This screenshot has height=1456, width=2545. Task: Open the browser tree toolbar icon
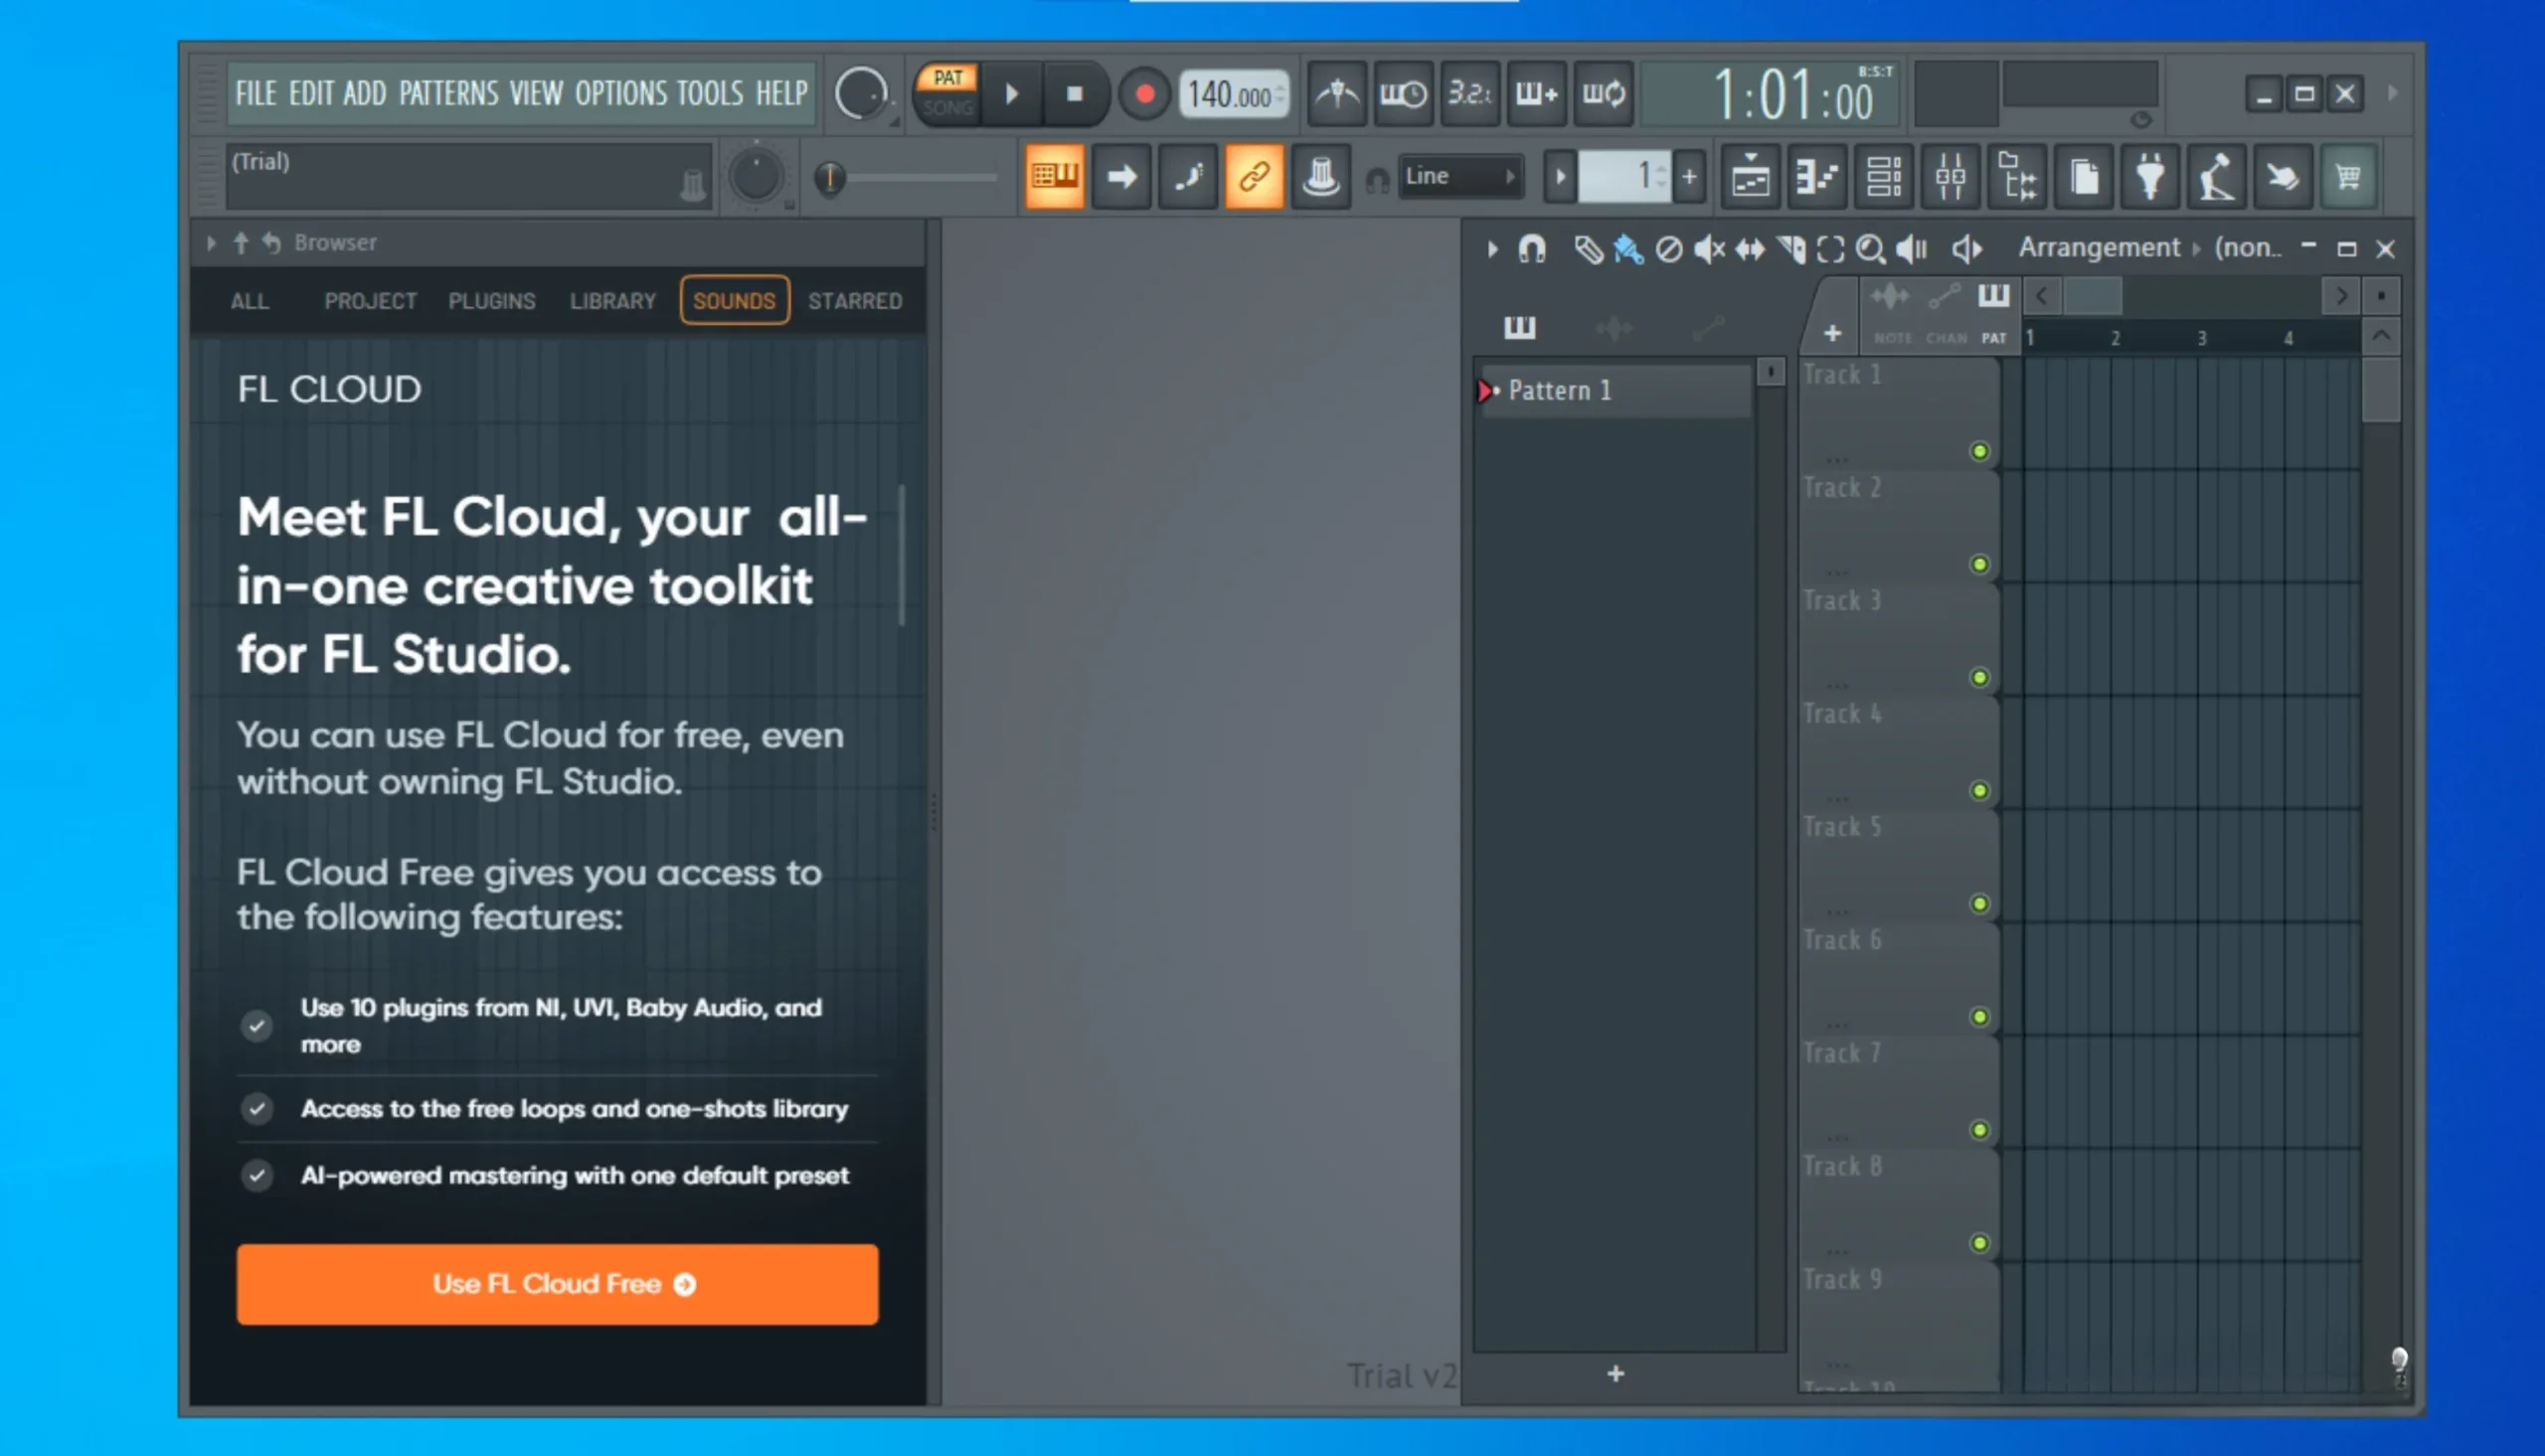click(x=2016, y=177)
